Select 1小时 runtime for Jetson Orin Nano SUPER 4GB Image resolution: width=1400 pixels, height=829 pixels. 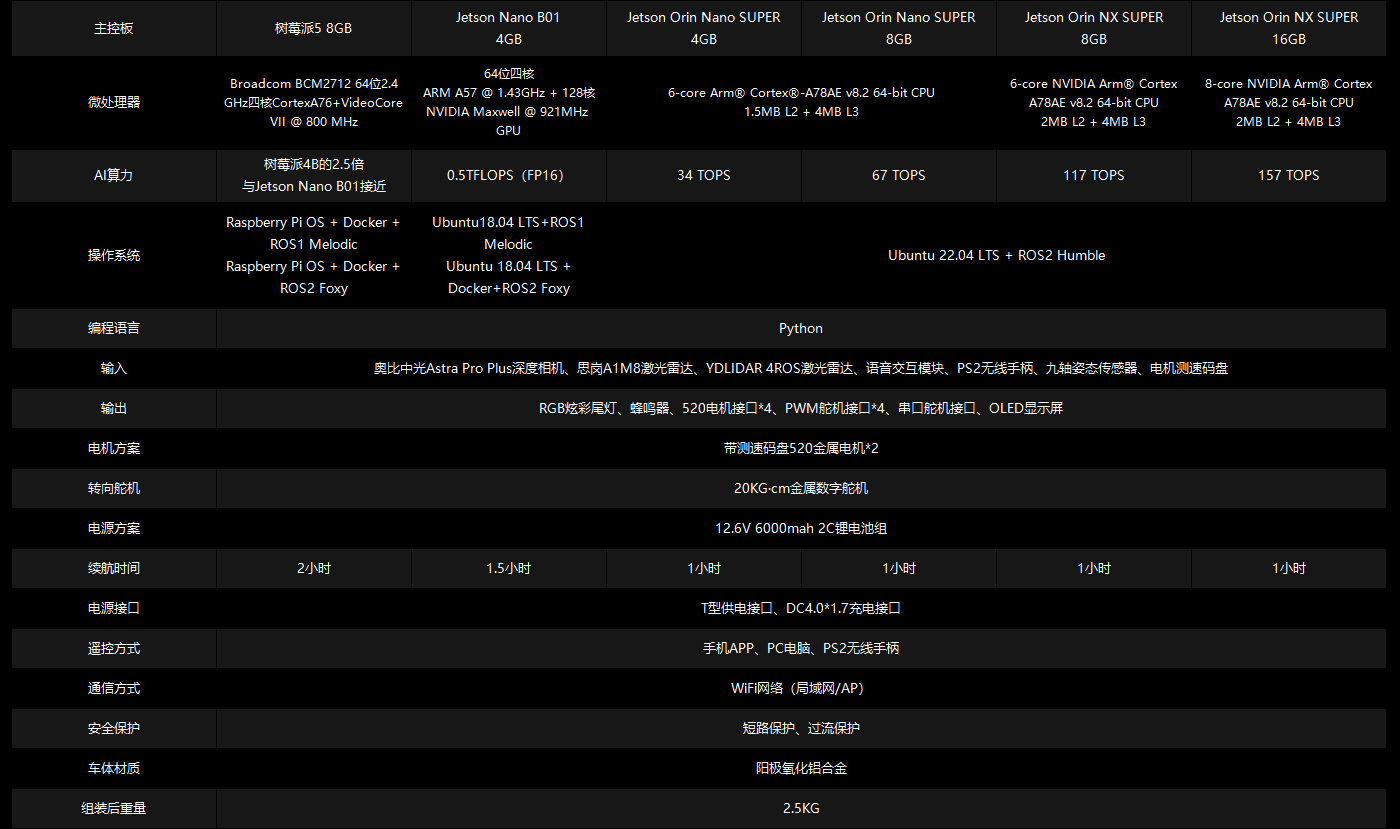pyautogui.click(x=704, y=568)
